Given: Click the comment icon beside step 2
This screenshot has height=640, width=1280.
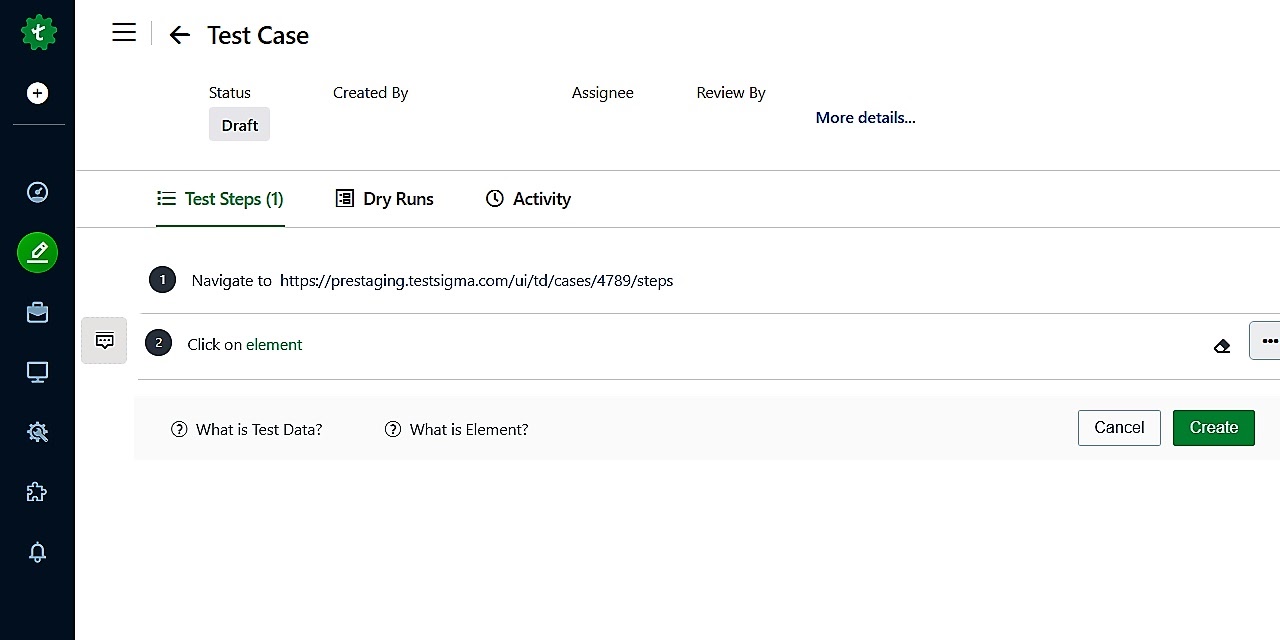Looking at the screenshot, I should 104,340.
